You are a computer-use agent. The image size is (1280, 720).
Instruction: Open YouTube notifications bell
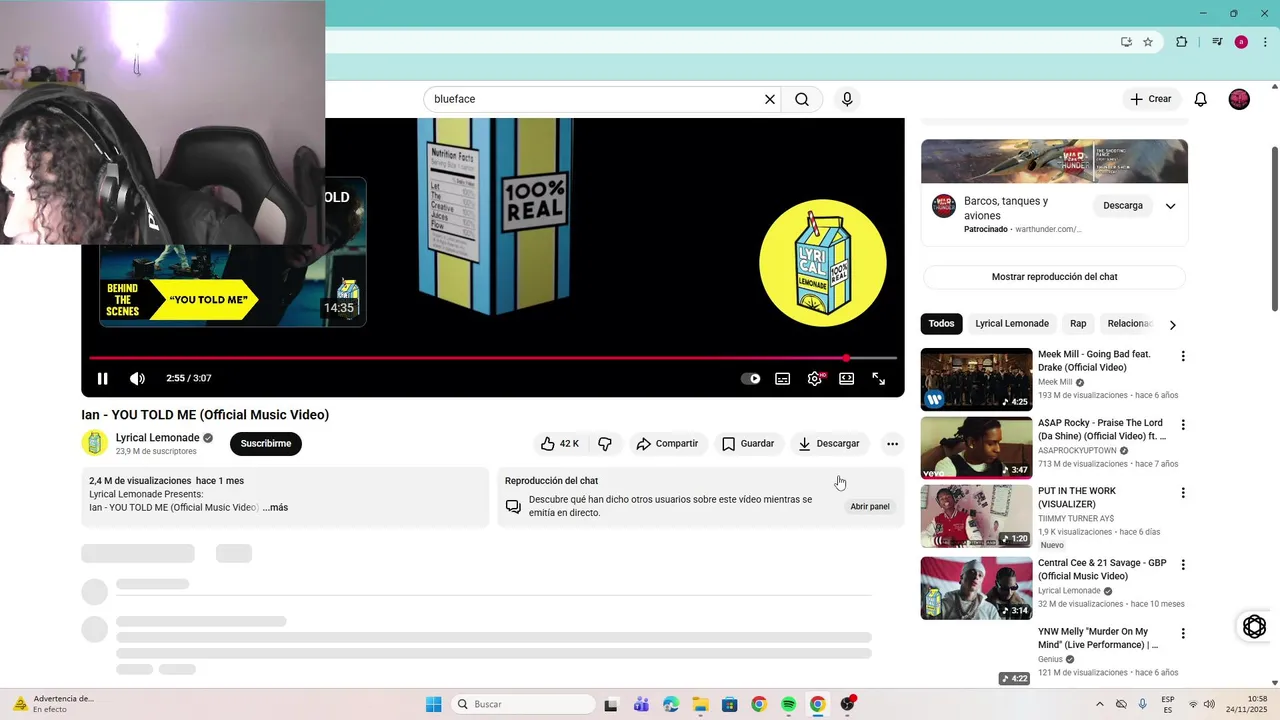[1201, 99]
